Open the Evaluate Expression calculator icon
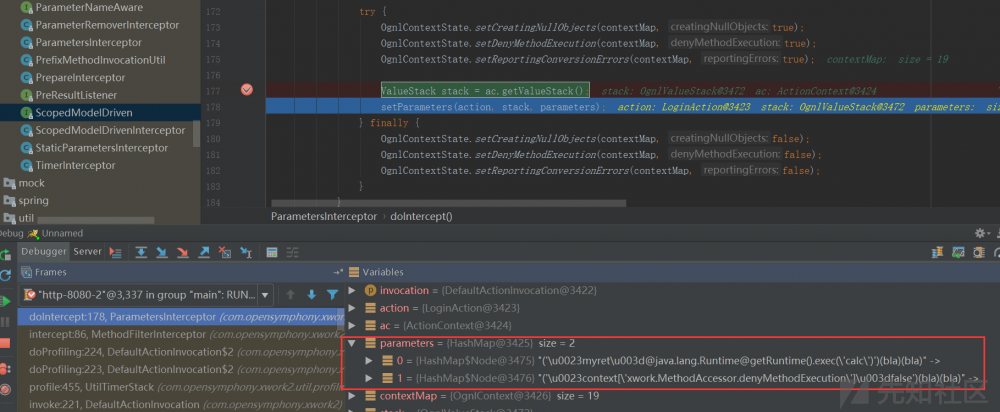This screenshot has height=412, width=1000. click(x=272, y=252)
